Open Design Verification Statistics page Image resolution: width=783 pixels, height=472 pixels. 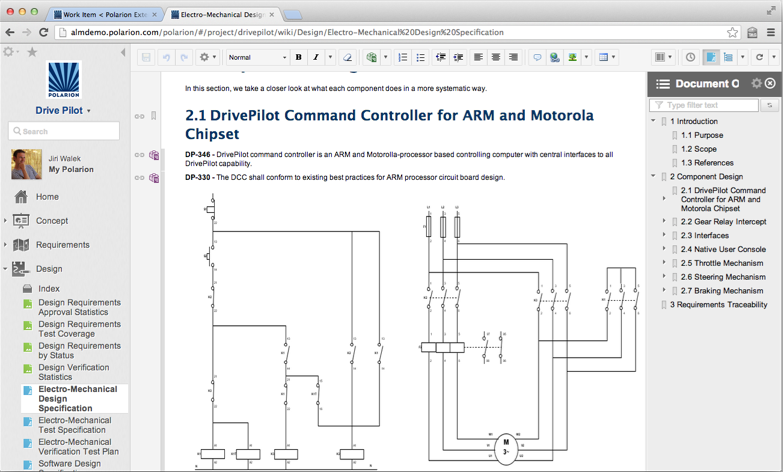(73, 372)
